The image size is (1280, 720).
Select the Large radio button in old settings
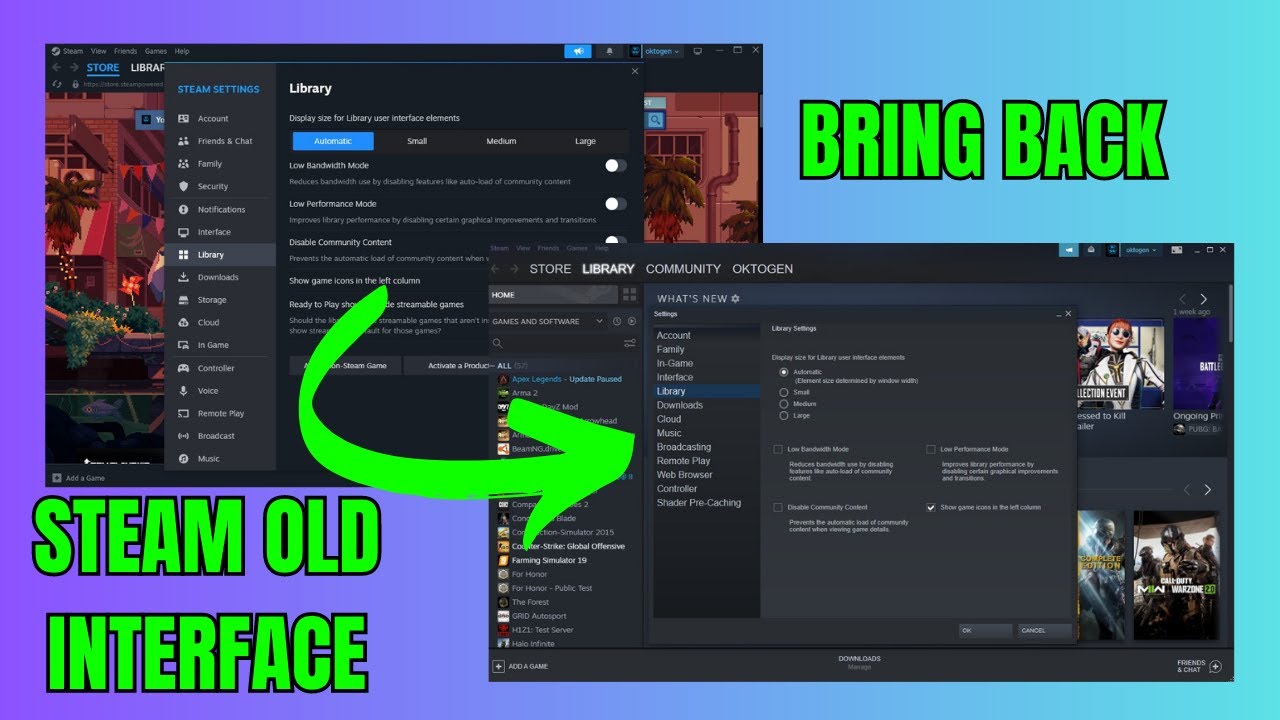784,415
